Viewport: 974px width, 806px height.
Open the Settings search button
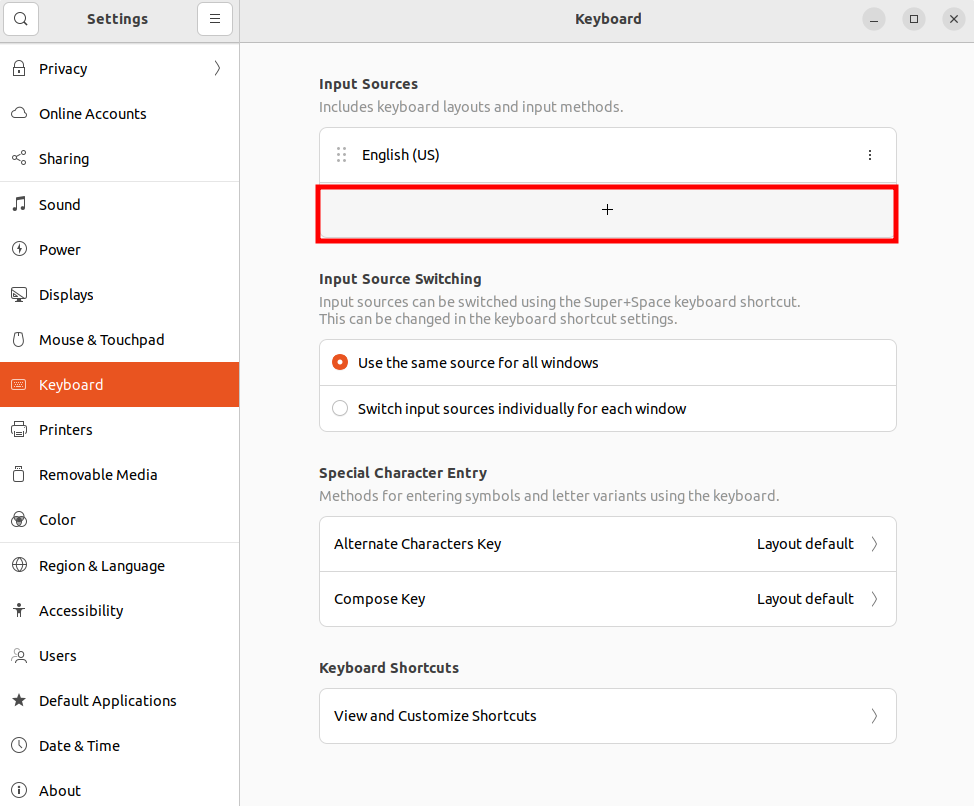(x=21, y=19)
